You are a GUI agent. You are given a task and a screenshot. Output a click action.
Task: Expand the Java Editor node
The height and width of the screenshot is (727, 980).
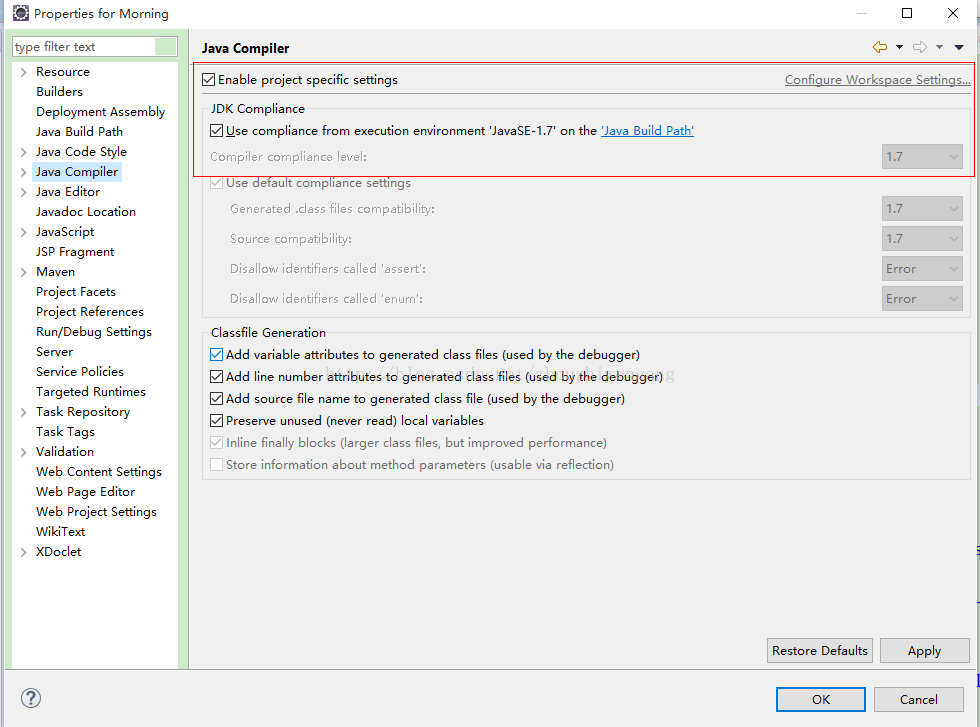click(x=23, y=192)
